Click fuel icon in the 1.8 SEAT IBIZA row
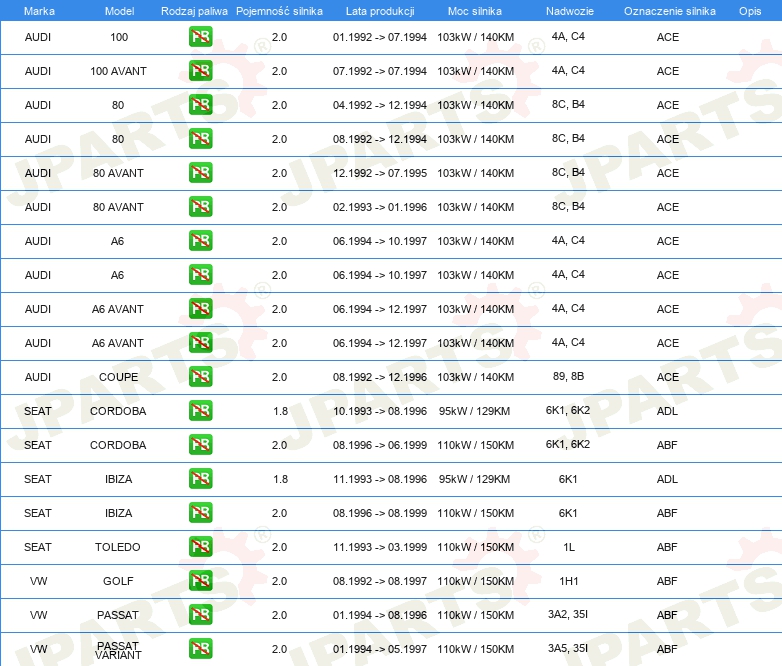Image resolution: width=782 pixels, height=666 pixels. (200, 478)
